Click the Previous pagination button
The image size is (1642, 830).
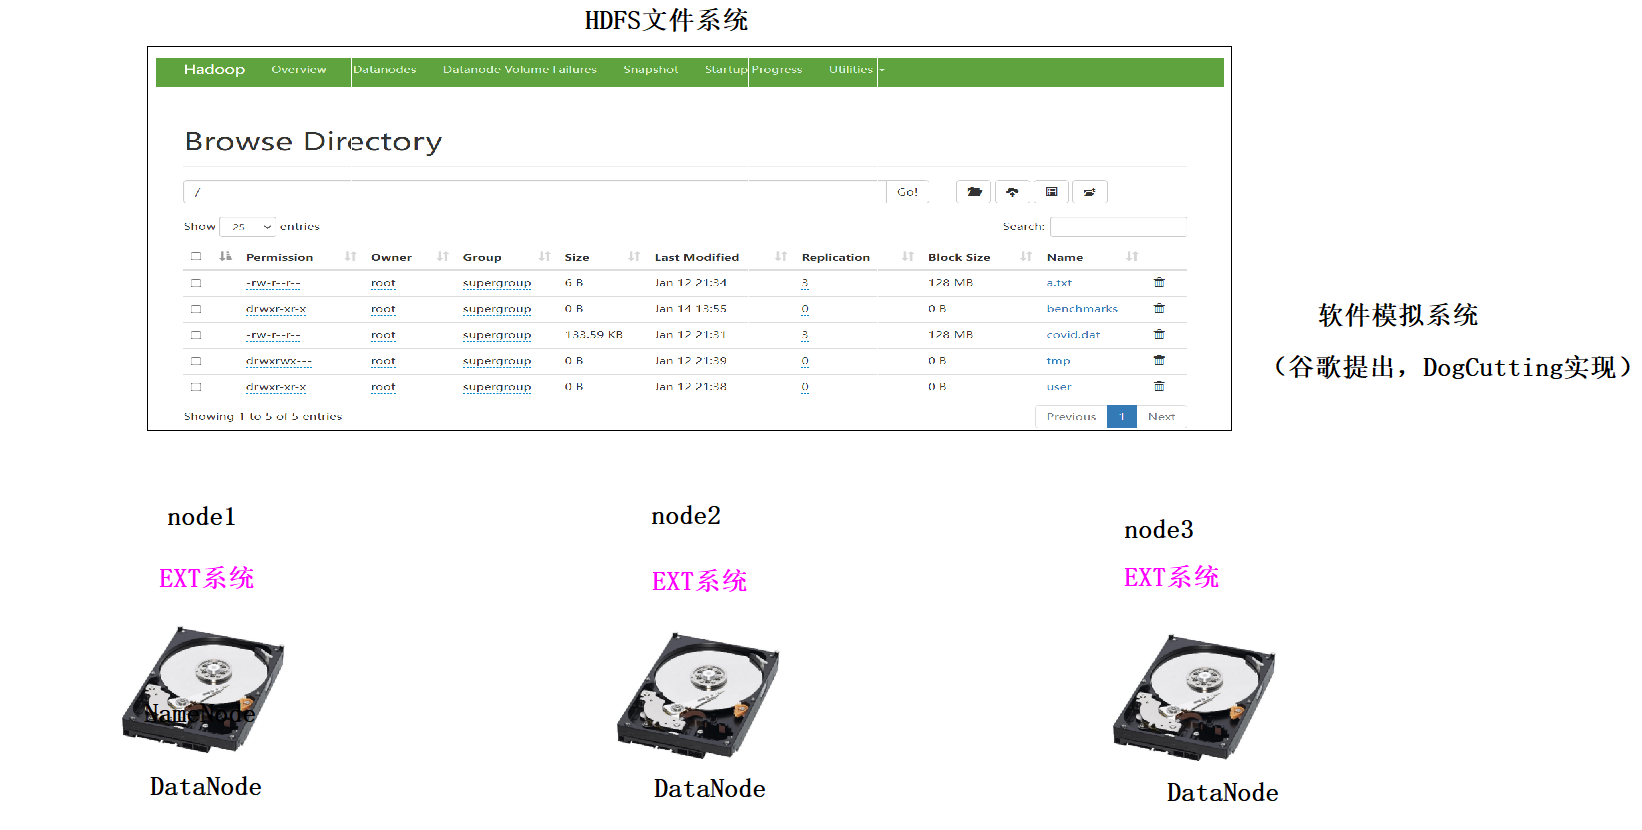coord(1071,417)
